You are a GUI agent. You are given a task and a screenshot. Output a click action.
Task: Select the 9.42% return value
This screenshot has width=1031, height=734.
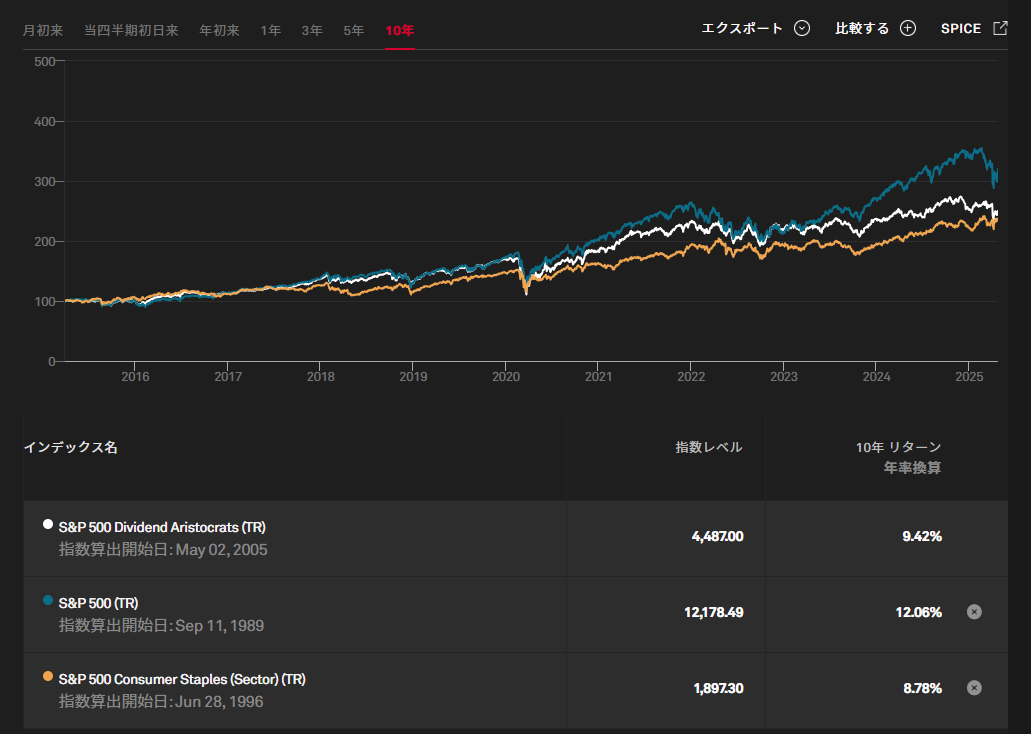click(922, 537)
